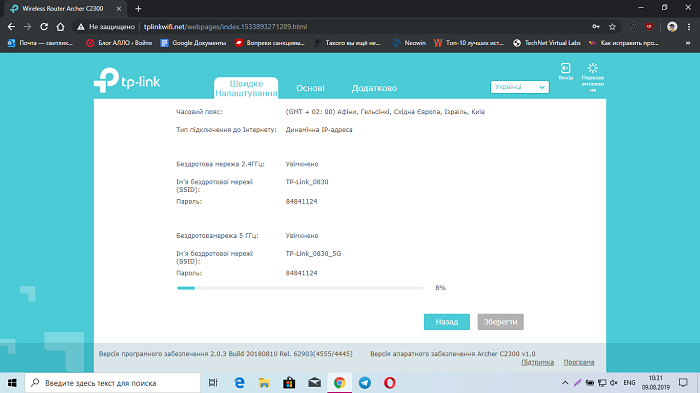Select the 2.4GHz SSID TP-Link_0830
The width and height of the screenshot is (700, 393).
(307, 182)
